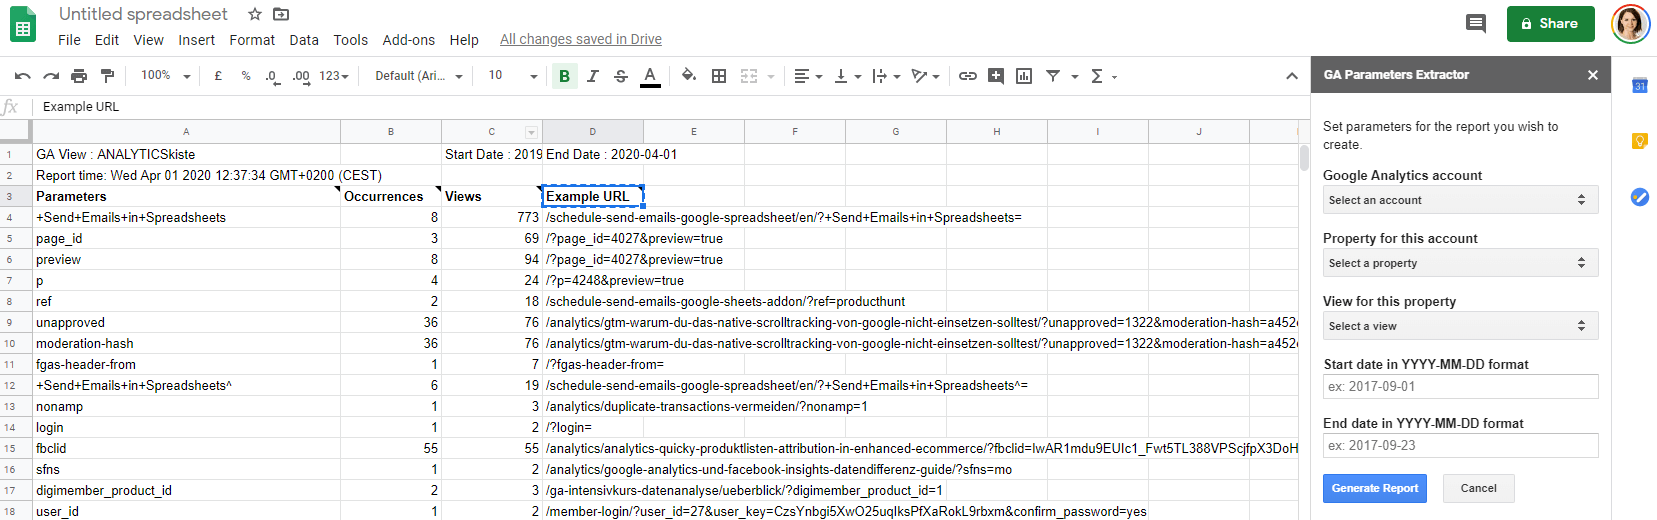This screenshot has height=520, width=1657.
Task: Click the Generate Report button
Action: 1374,488
